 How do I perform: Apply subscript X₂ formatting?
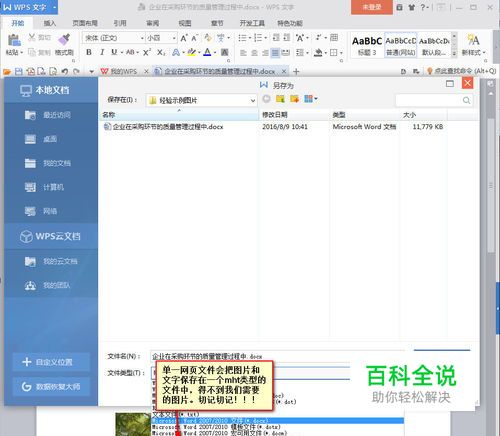(161, 52)
